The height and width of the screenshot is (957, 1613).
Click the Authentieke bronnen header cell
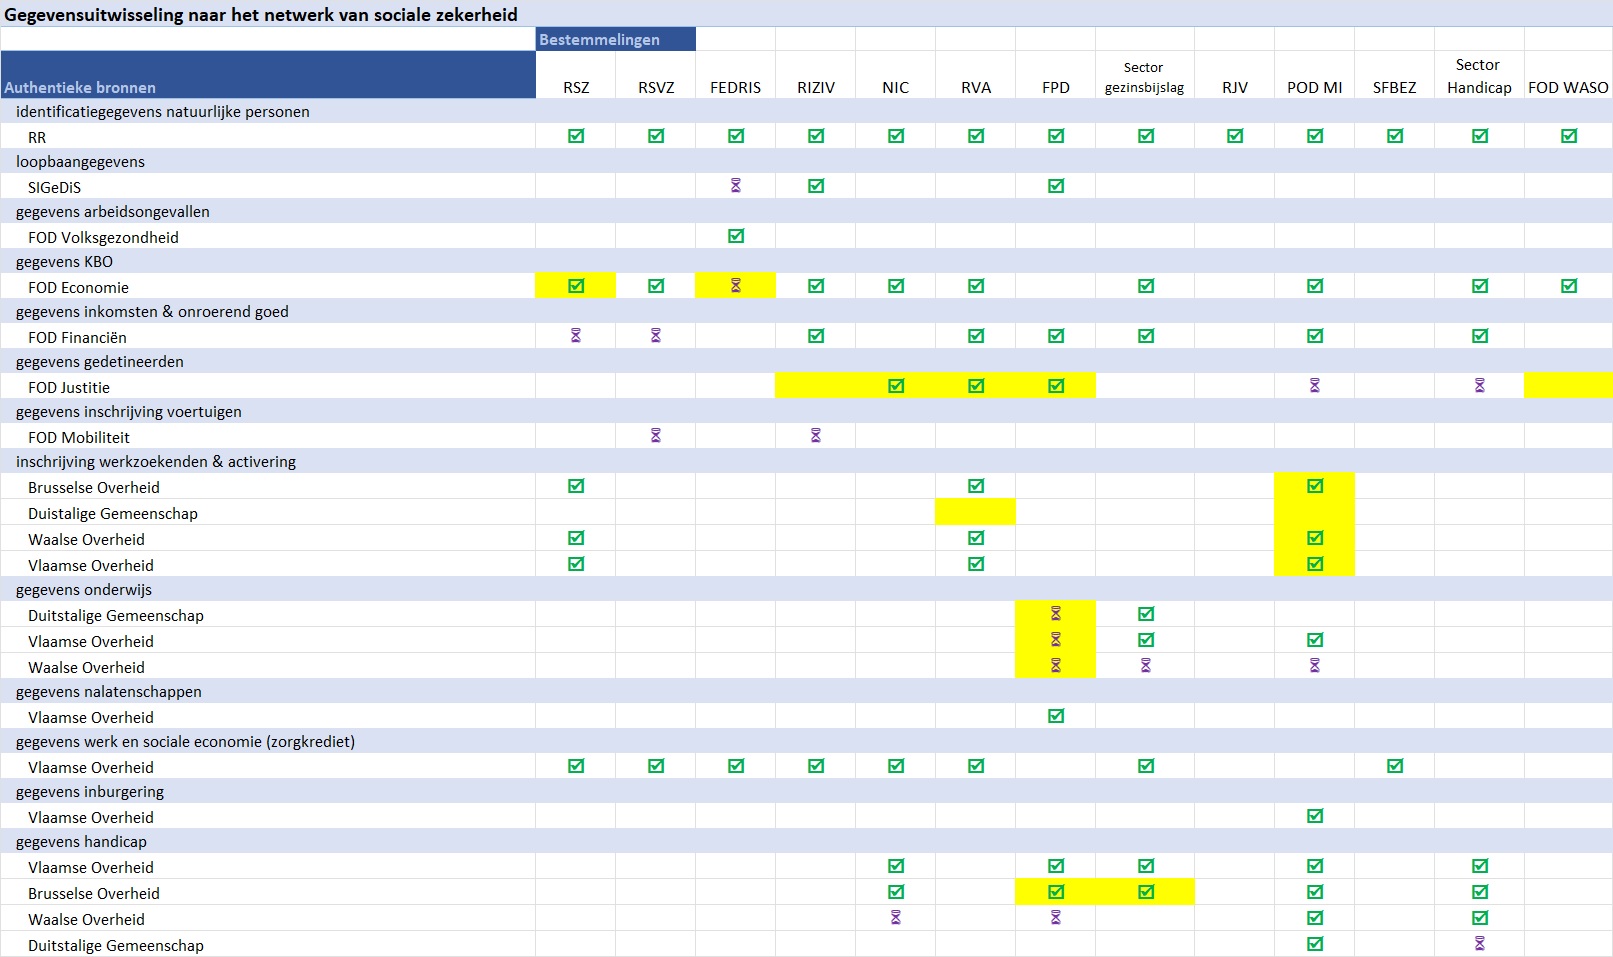coord(268,76)
